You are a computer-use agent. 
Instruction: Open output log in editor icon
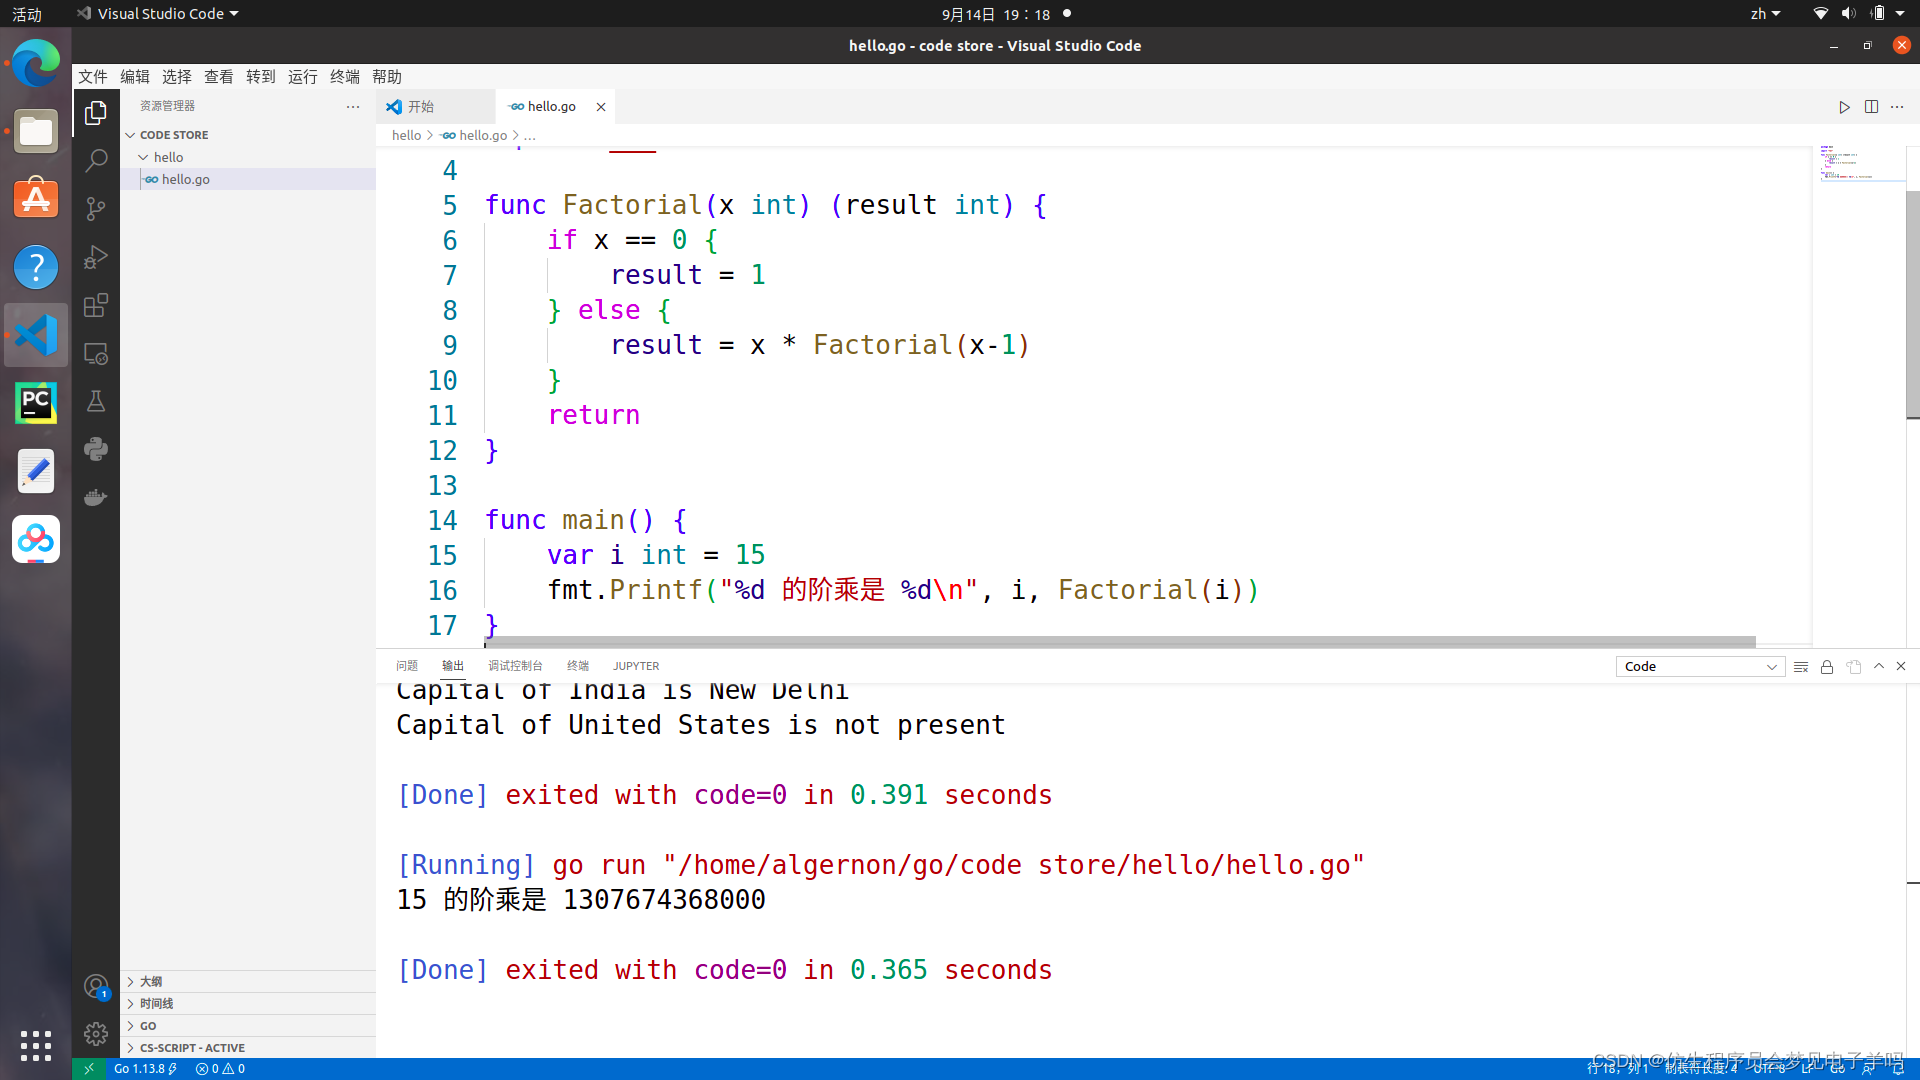pos(1854,667)
